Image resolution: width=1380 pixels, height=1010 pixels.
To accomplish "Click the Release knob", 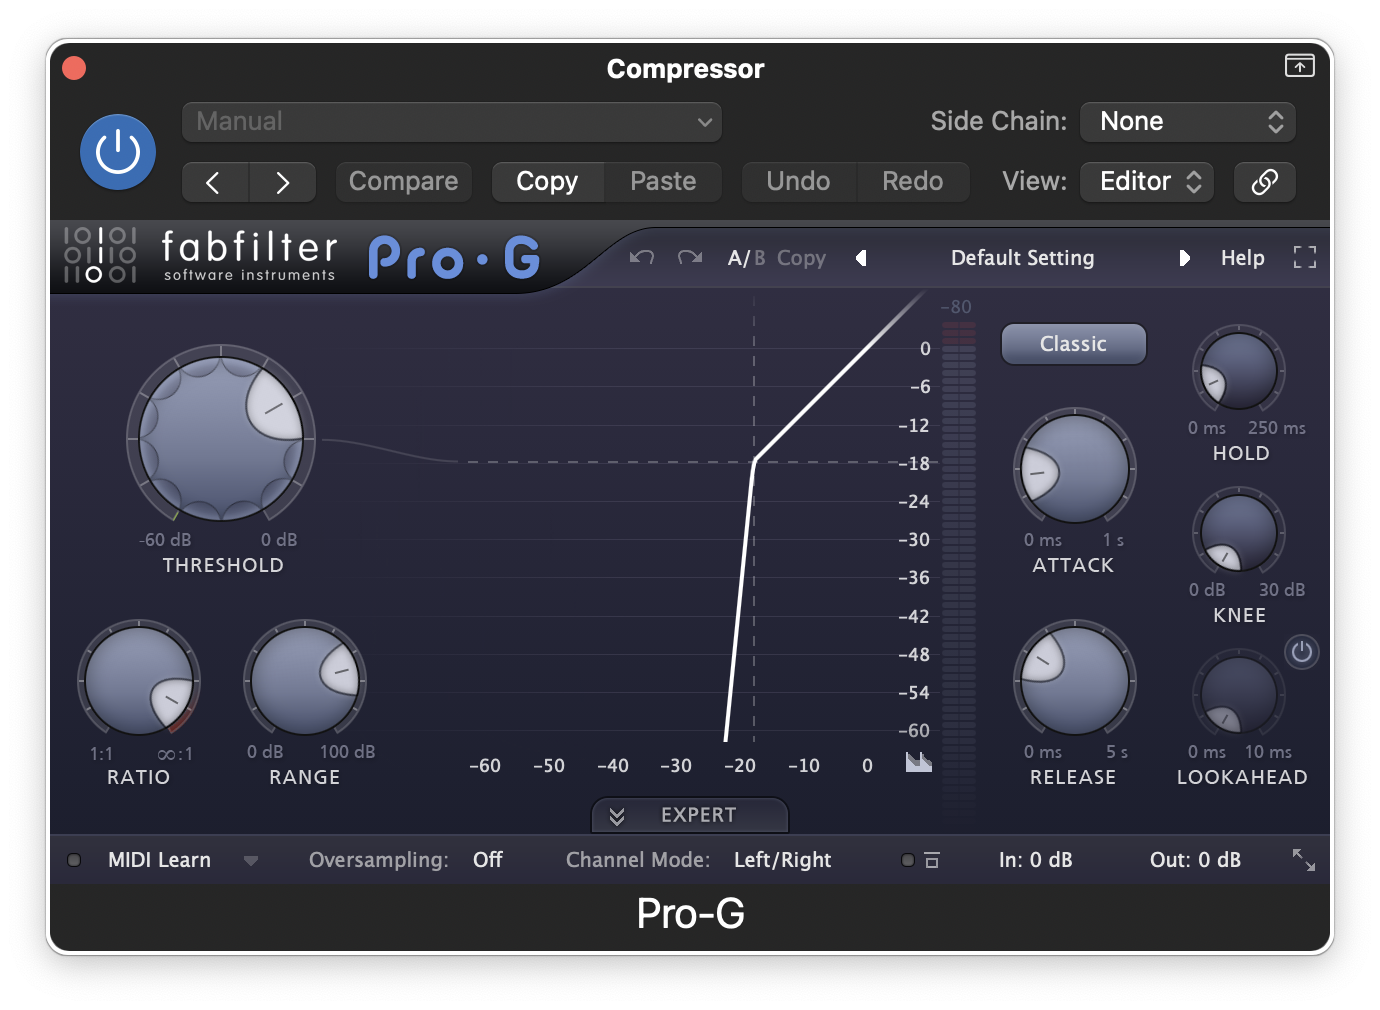I will pos(1075,680).
